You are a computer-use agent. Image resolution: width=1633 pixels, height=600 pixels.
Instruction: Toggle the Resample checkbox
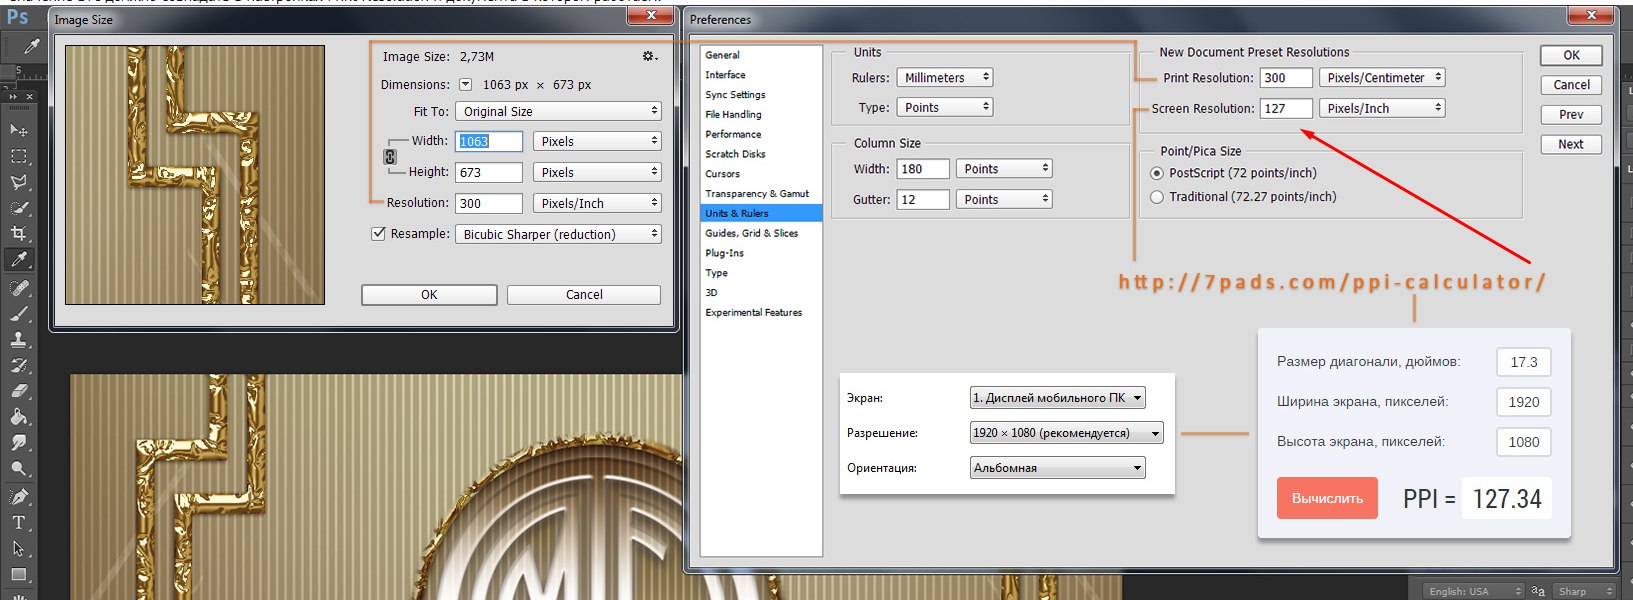coord(378,234)
